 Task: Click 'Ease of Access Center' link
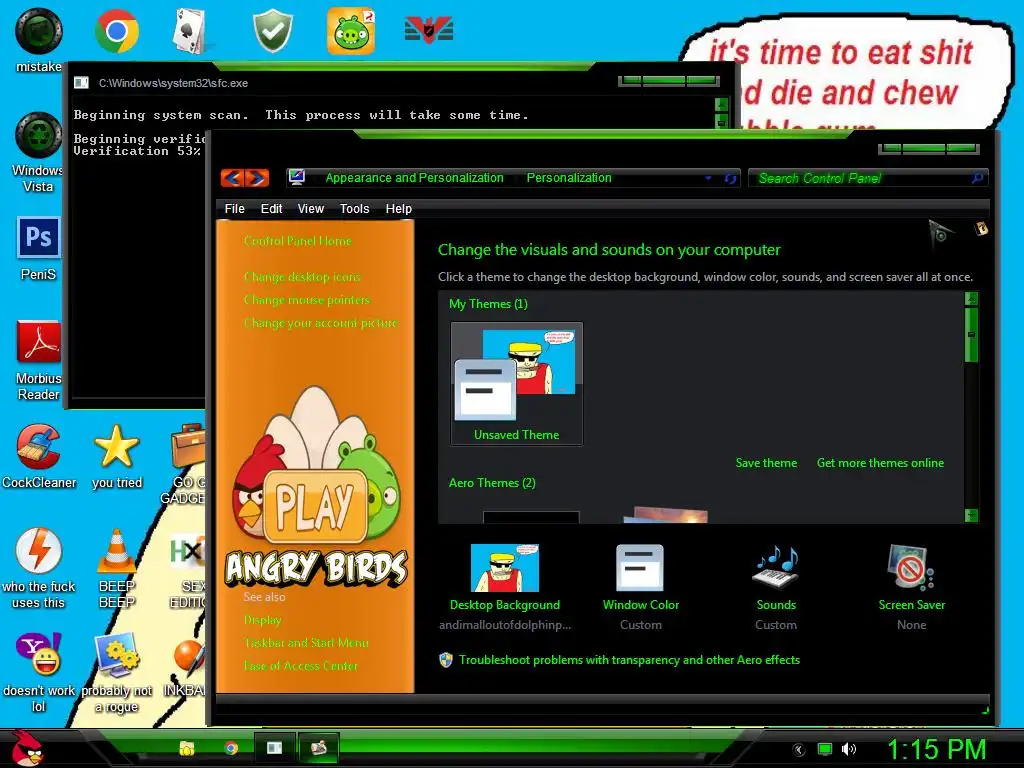301,666
